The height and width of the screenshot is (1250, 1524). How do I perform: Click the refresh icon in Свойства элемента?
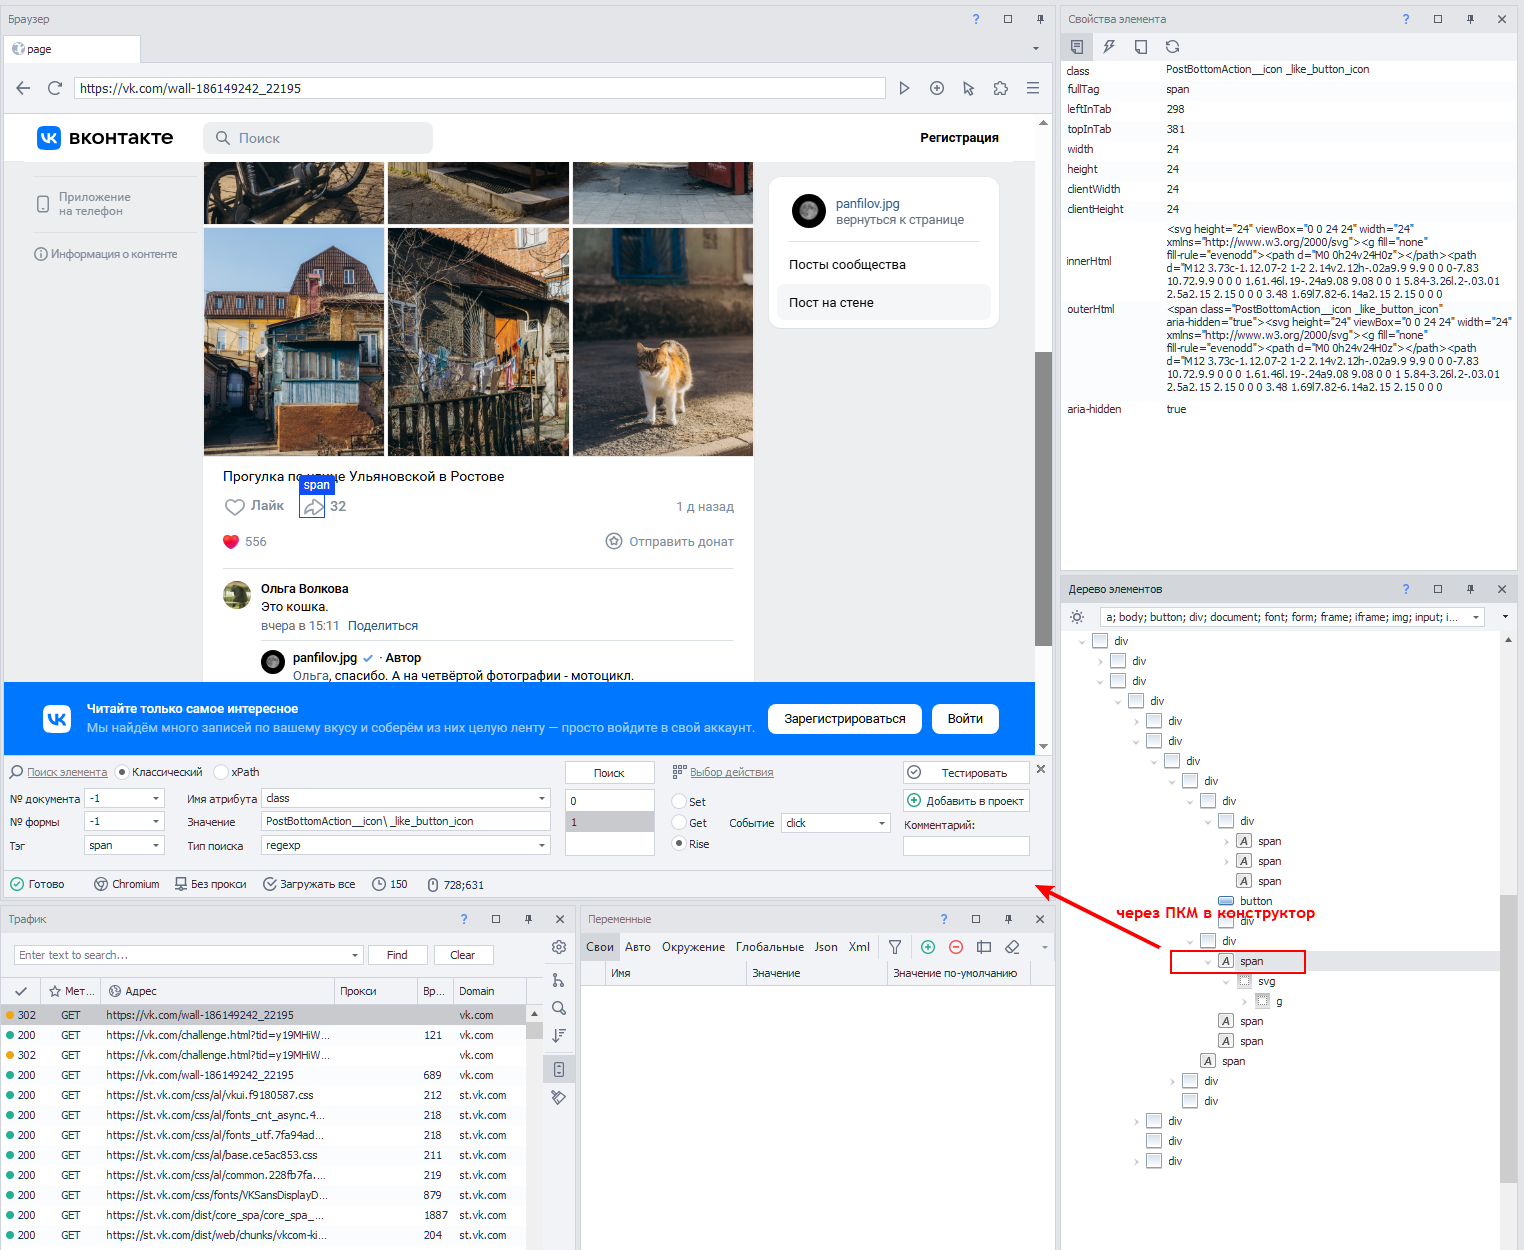(x=1173, y=47)
